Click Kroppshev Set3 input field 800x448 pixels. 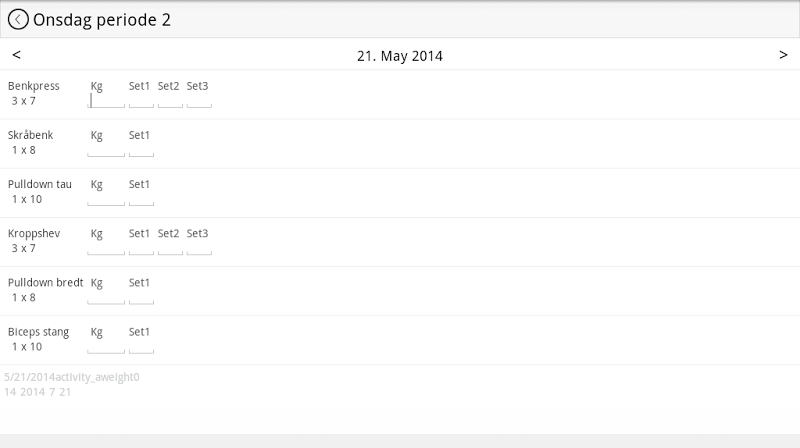click(199, 247)
